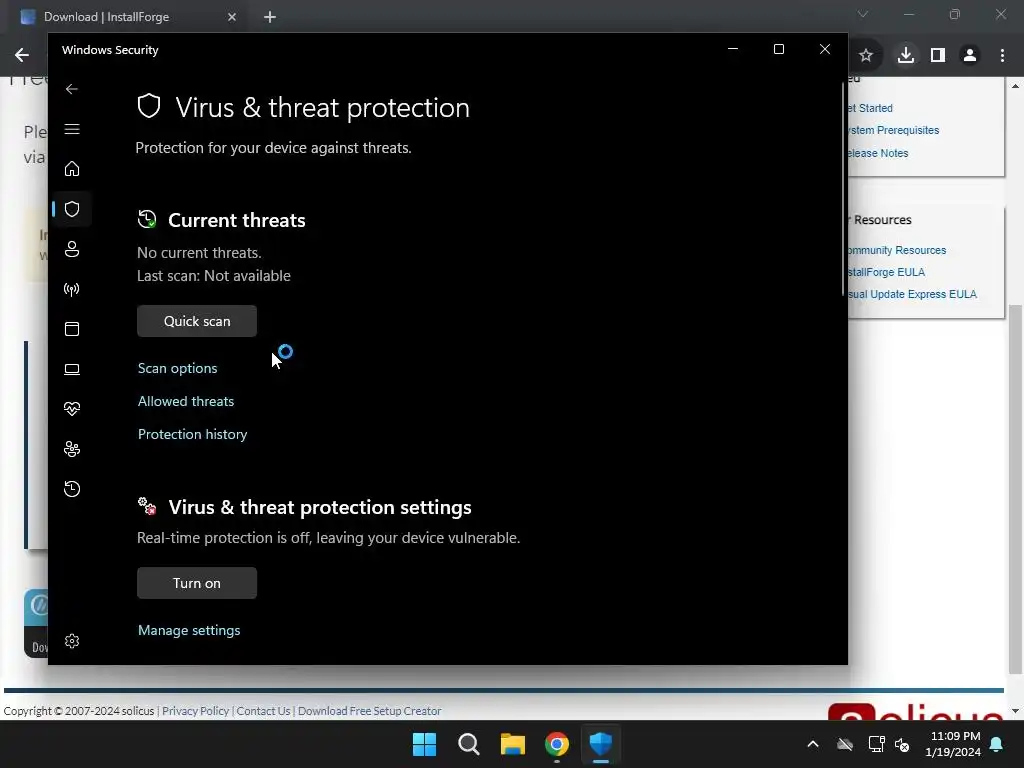Open the muted volume tray icon
1024x768 pixels.
pos(902,744)
